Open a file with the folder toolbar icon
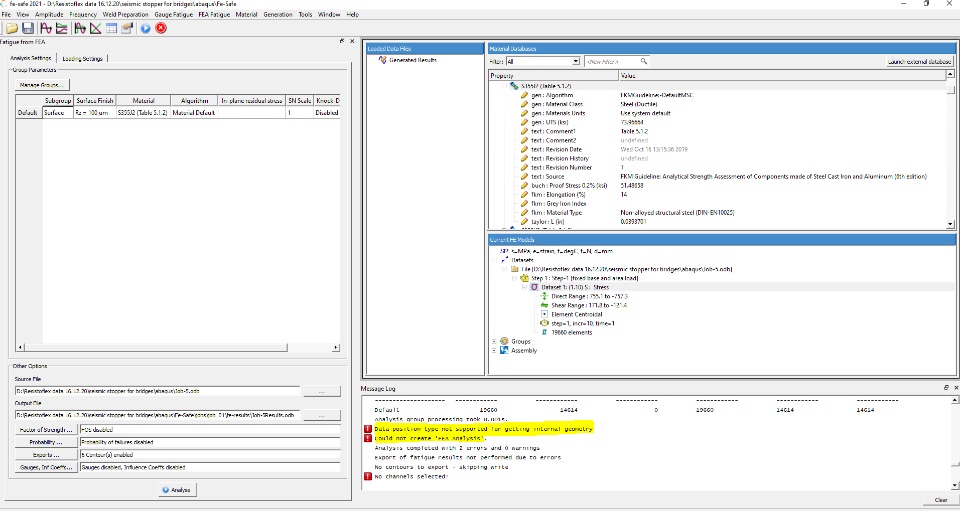960x511 pixels. pos(12,28)
